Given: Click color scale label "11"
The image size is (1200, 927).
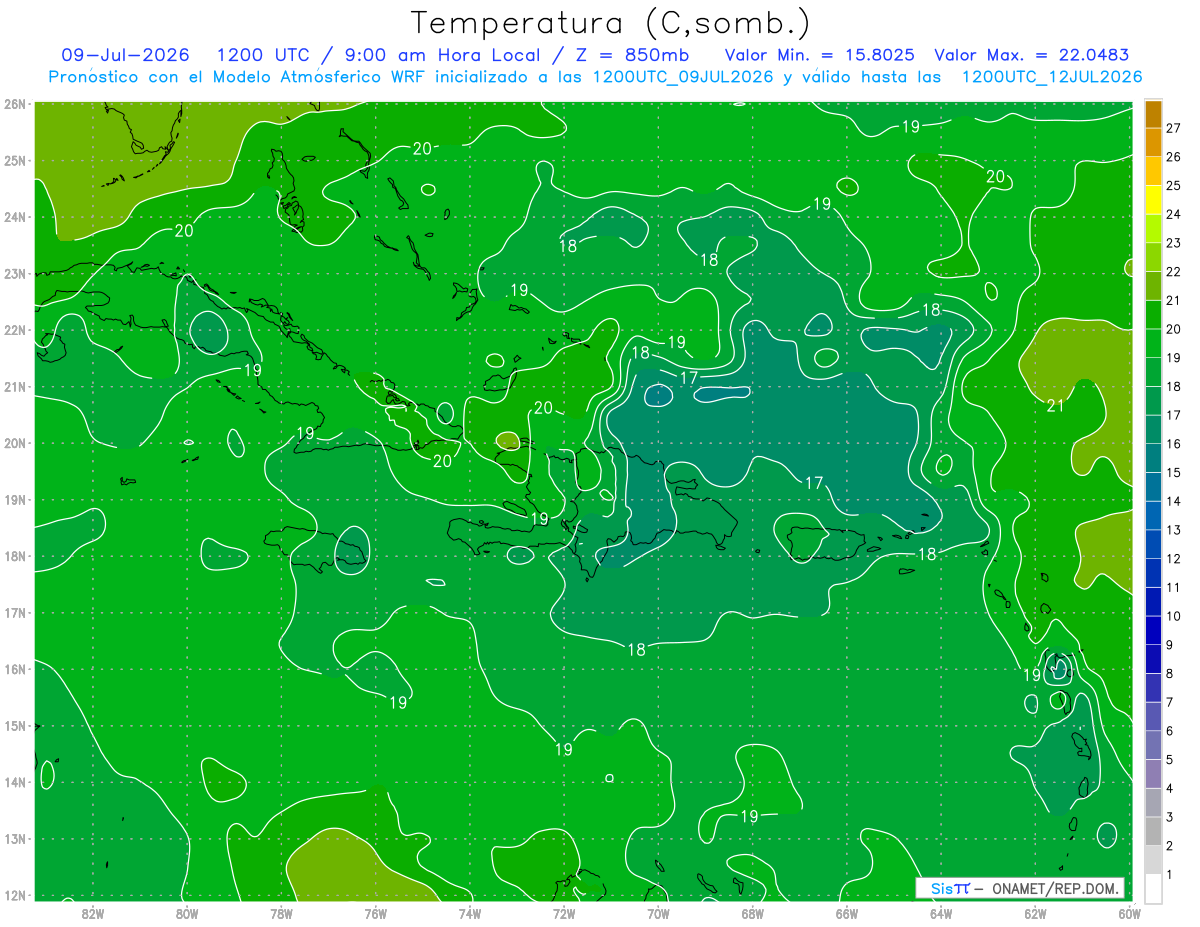Looking at the screenshot, I should 1174,587.
